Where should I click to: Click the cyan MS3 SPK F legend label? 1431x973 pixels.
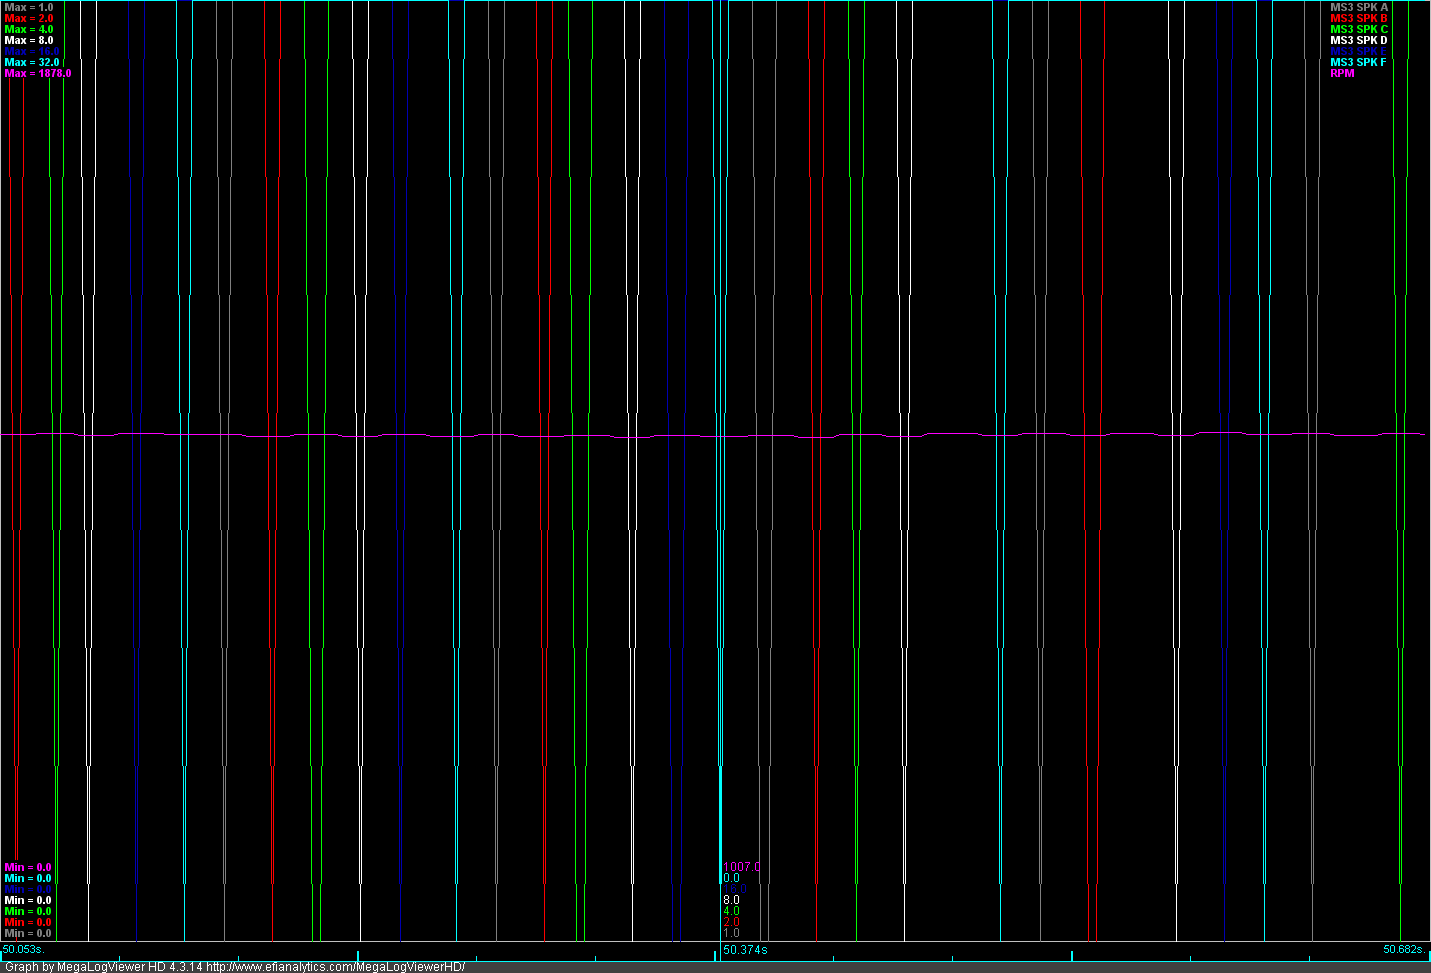click(x=1358, y=62)
